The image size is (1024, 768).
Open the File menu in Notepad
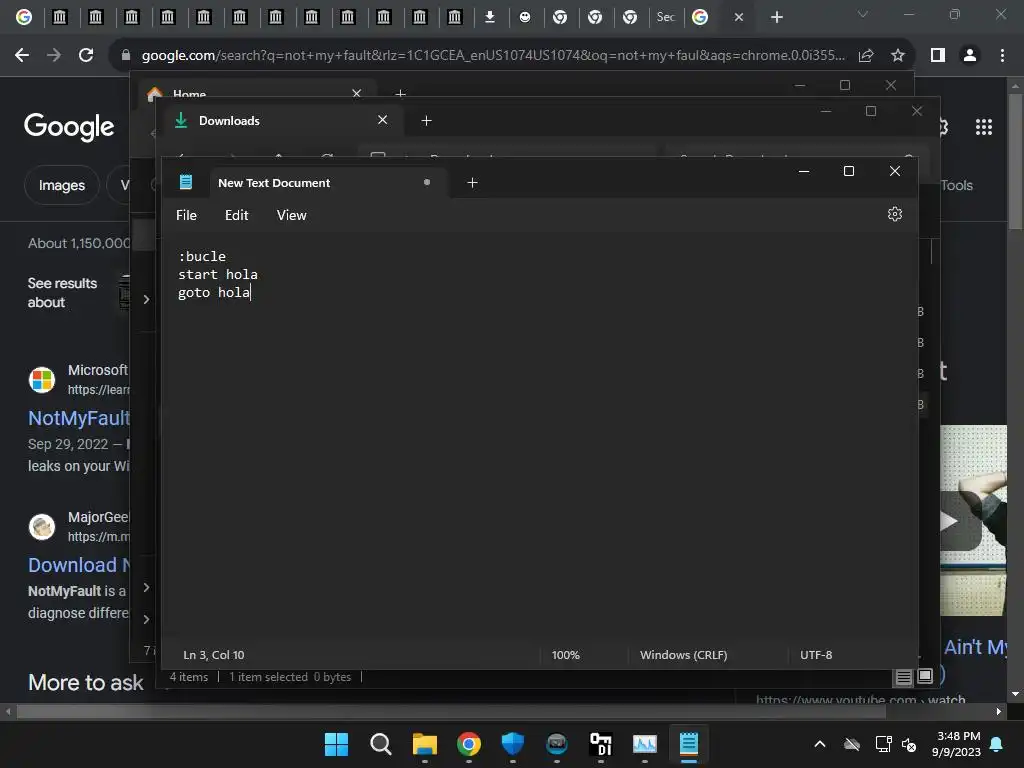click(x=186, y=216)
